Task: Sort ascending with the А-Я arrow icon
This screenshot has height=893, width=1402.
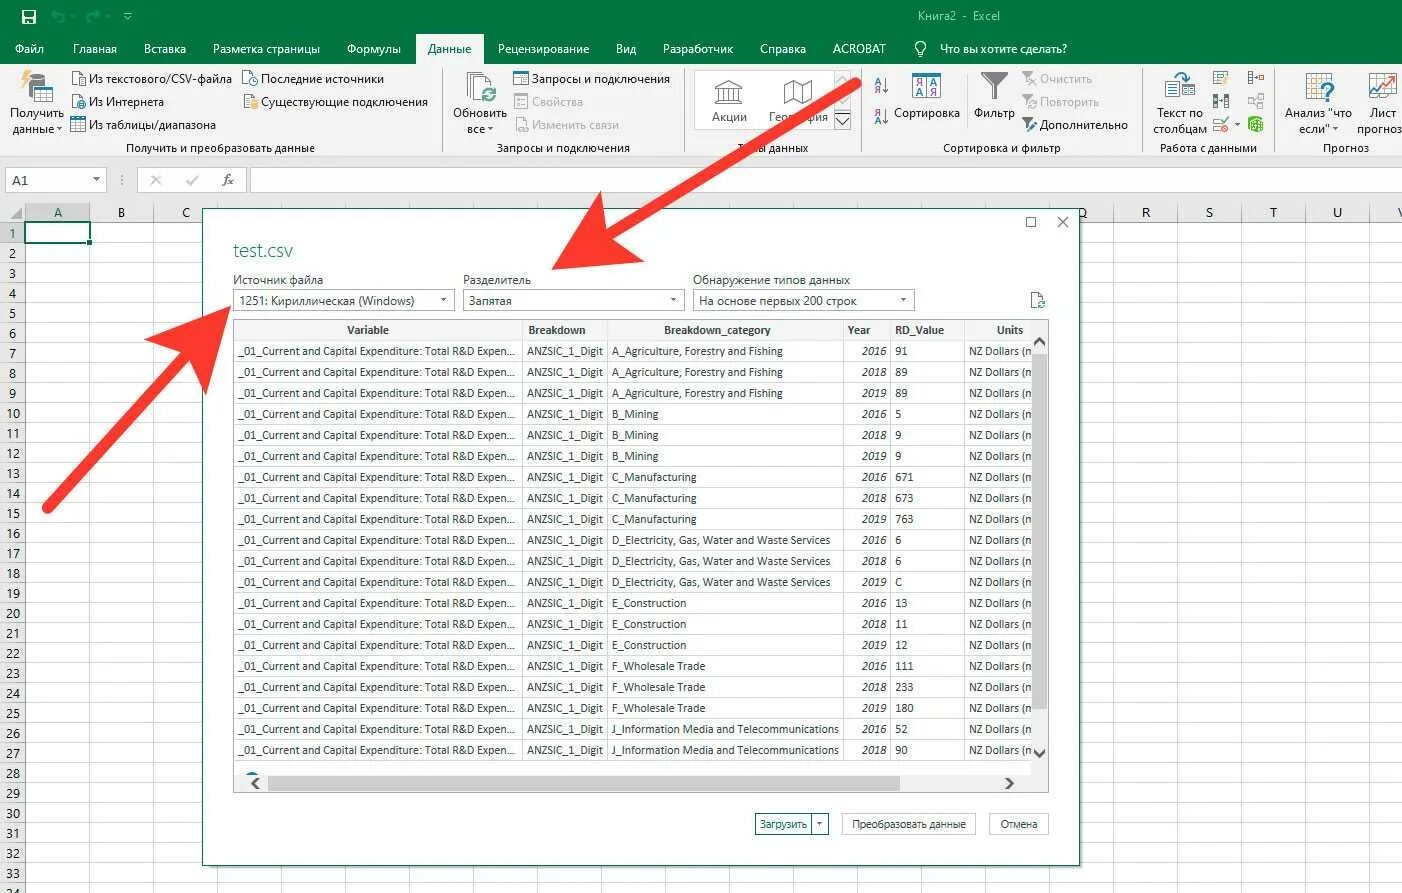Action: 881,86
